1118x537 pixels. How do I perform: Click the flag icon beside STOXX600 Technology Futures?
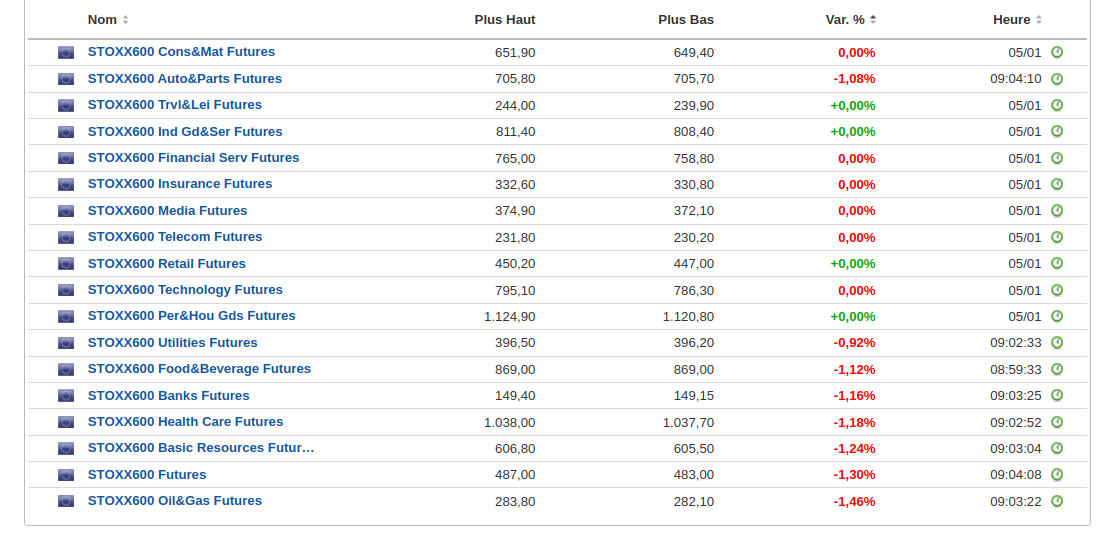click(66, 290)
